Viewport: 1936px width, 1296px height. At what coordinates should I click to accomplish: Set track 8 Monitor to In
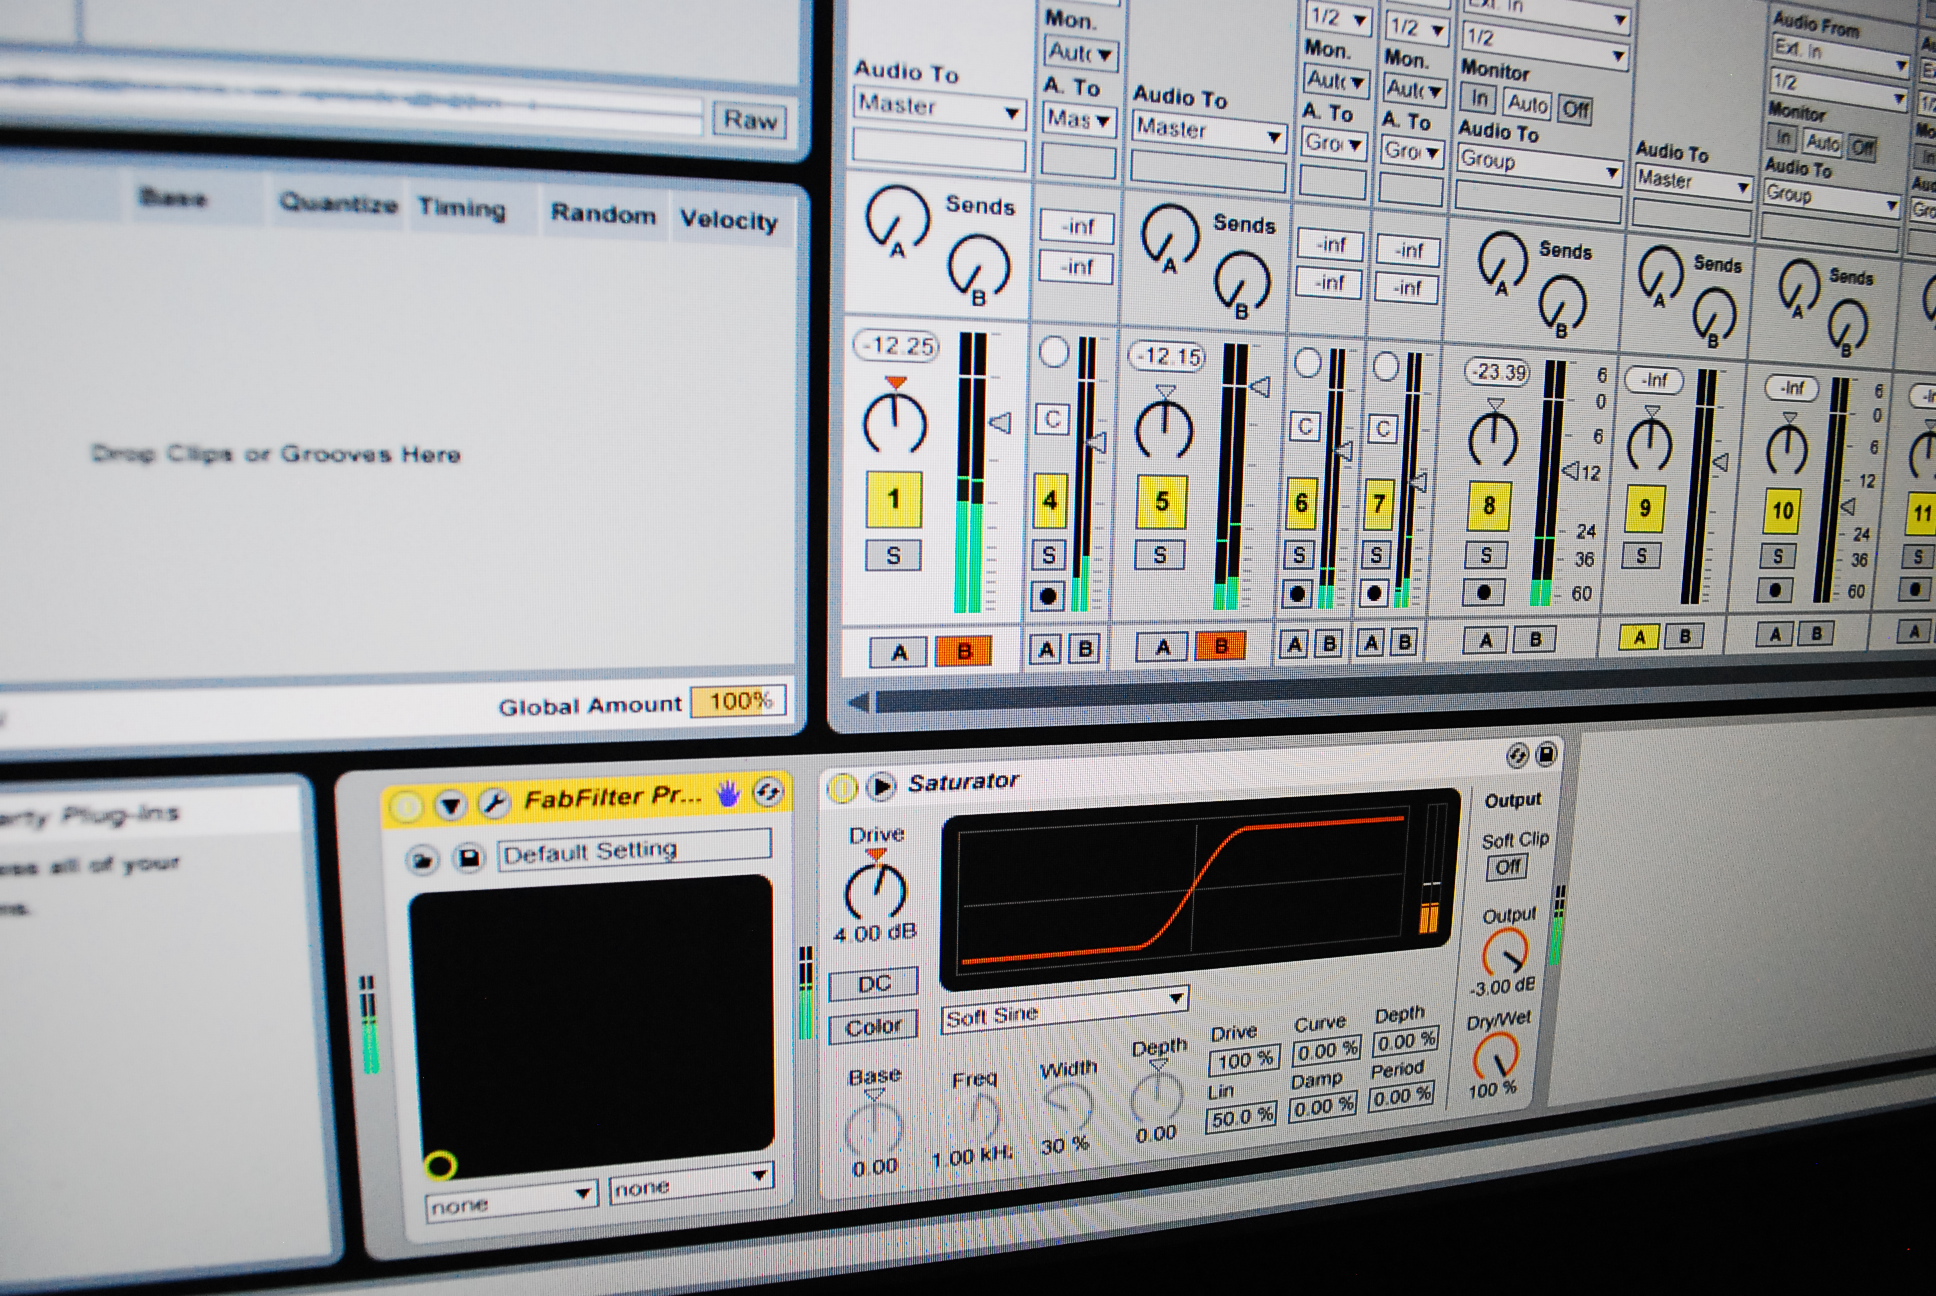(x=1478, y=99)
